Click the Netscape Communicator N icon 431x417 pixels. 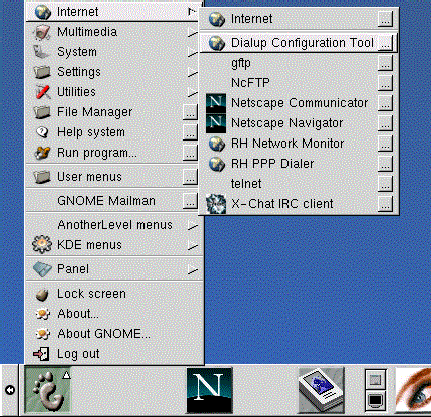click(x=216, y=103)
